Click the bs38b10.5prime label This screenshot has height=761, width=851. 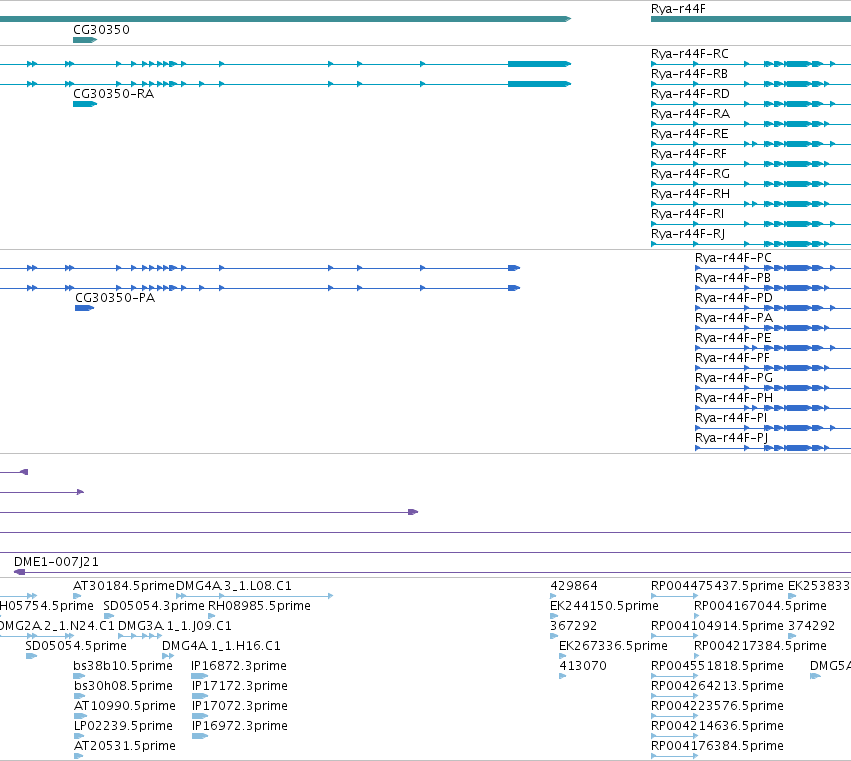point(123,666)
